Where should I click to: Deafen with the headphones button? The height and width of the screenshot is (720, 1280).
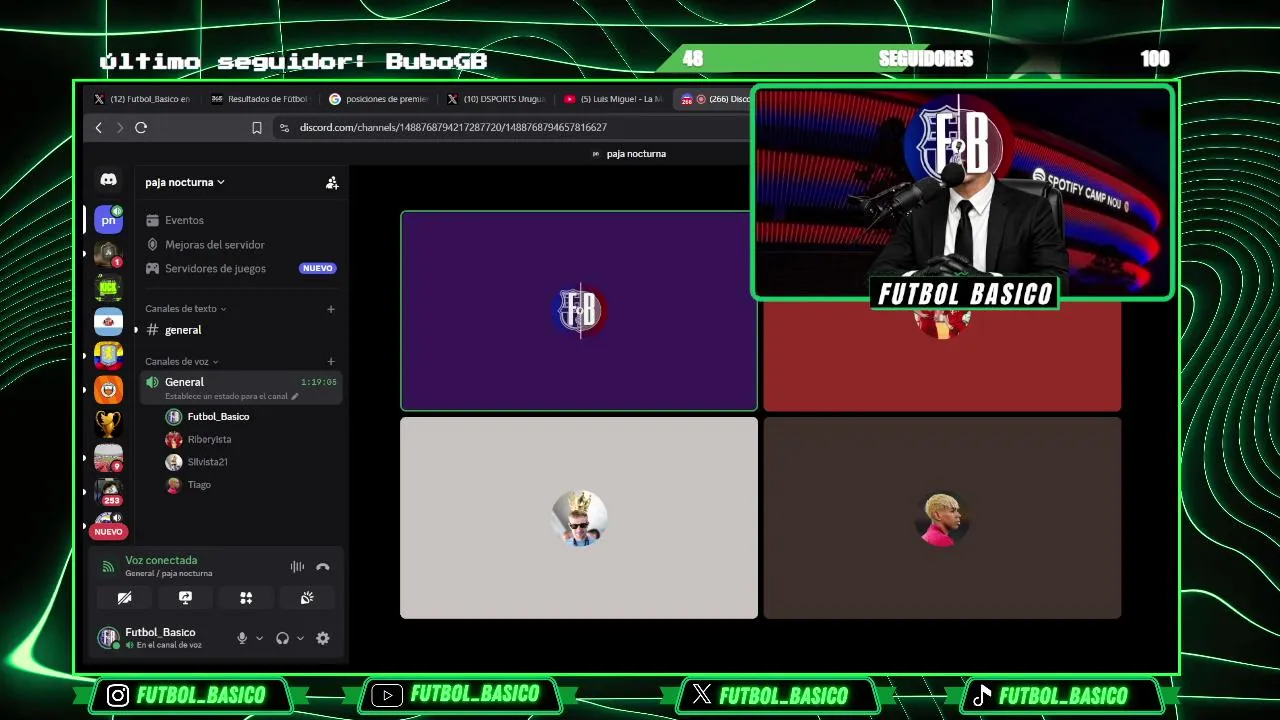coord(282,638)
